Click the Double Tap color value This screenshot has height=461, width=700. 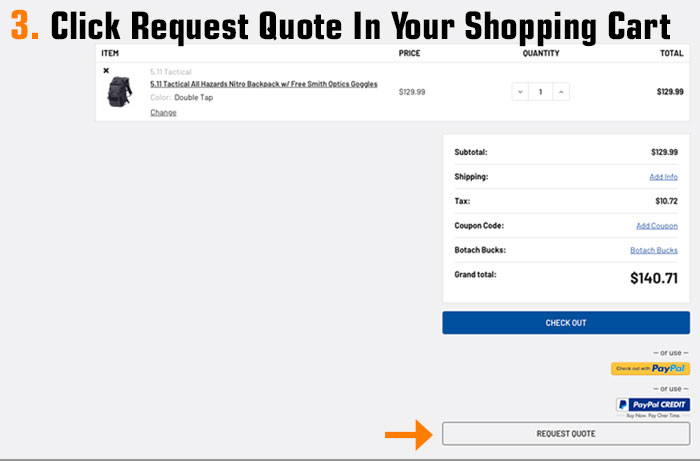click(194, 97)
